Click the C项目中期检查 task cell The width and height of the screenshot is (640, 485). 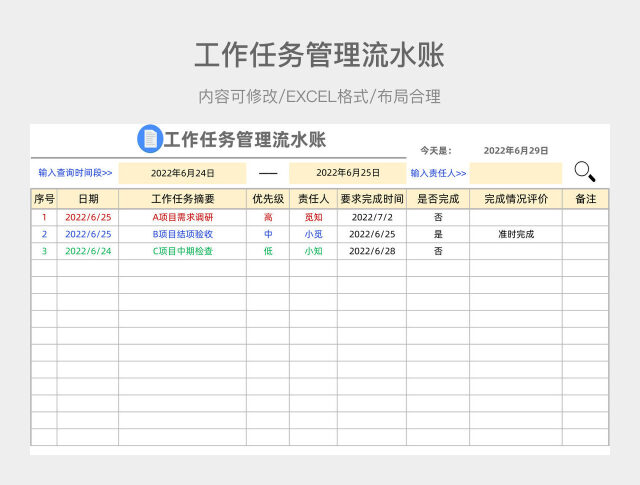(x=182, y=251)
